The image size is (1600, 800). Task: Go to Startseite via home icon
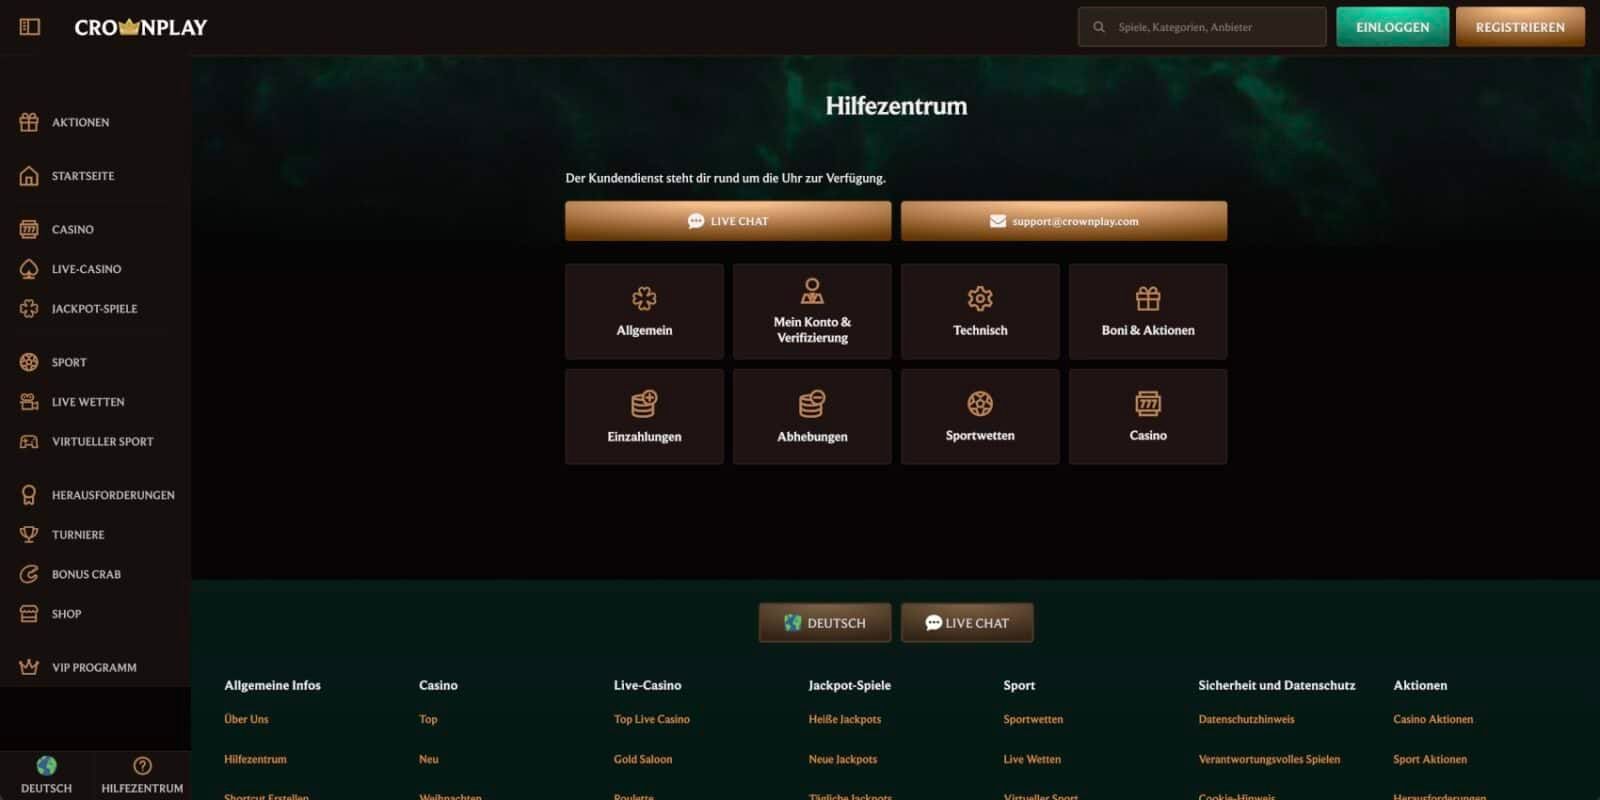point(29,176)
